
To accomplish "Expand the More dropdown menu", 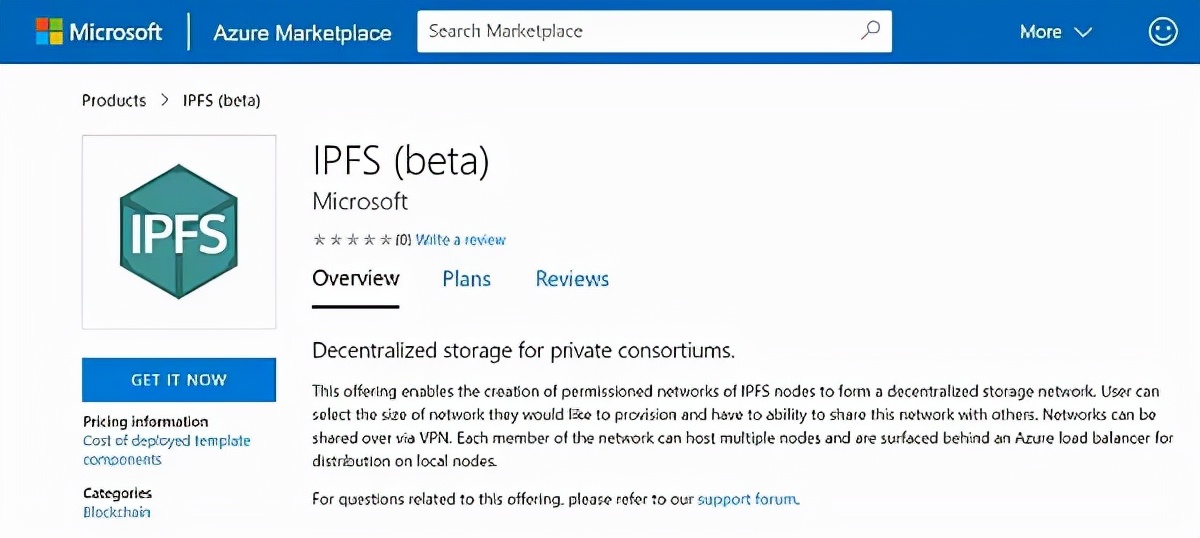I will point(1055,32).
